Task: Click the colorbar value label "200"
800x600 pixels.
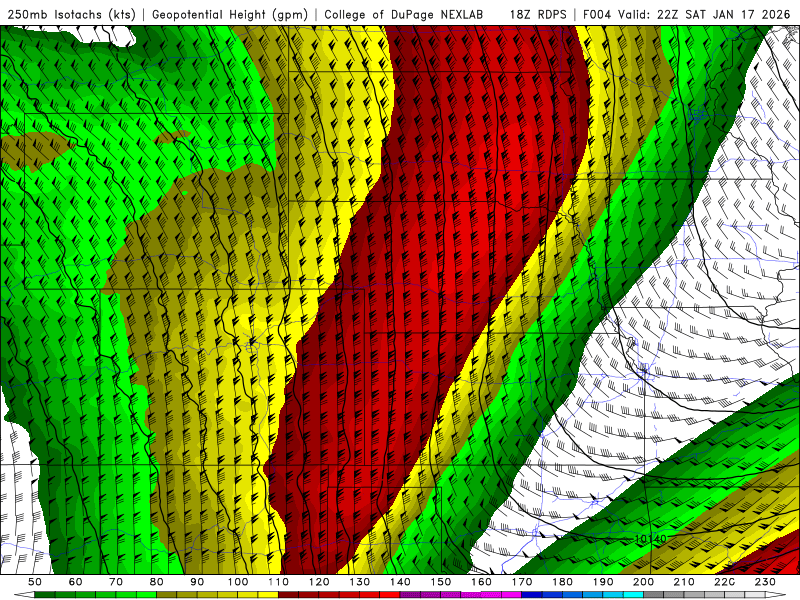Action: (644, 582)
